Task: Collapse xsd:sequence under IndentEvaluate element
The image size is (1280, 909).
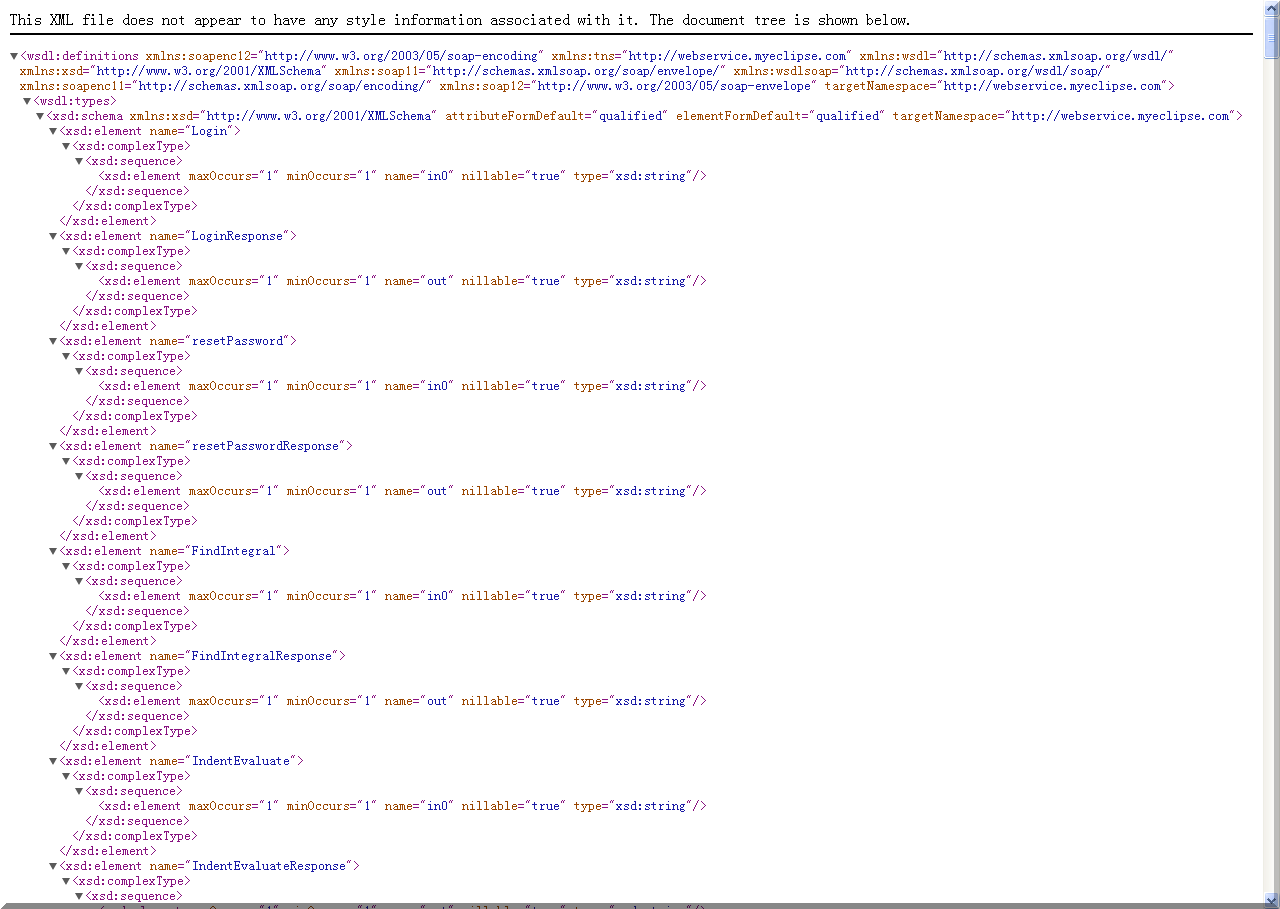Action: click(79, 792)
